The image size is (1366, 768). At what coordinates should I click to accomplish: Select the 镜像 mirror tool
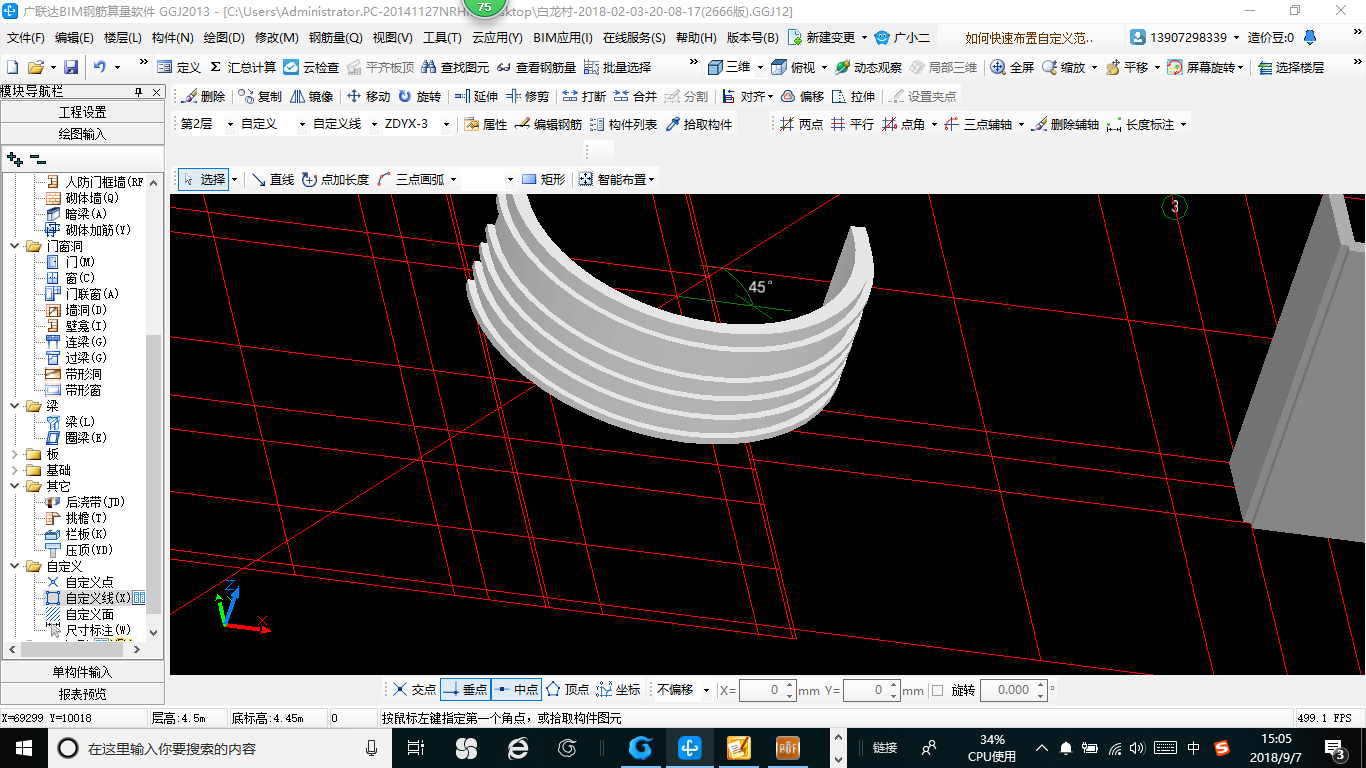click(312, 97)
